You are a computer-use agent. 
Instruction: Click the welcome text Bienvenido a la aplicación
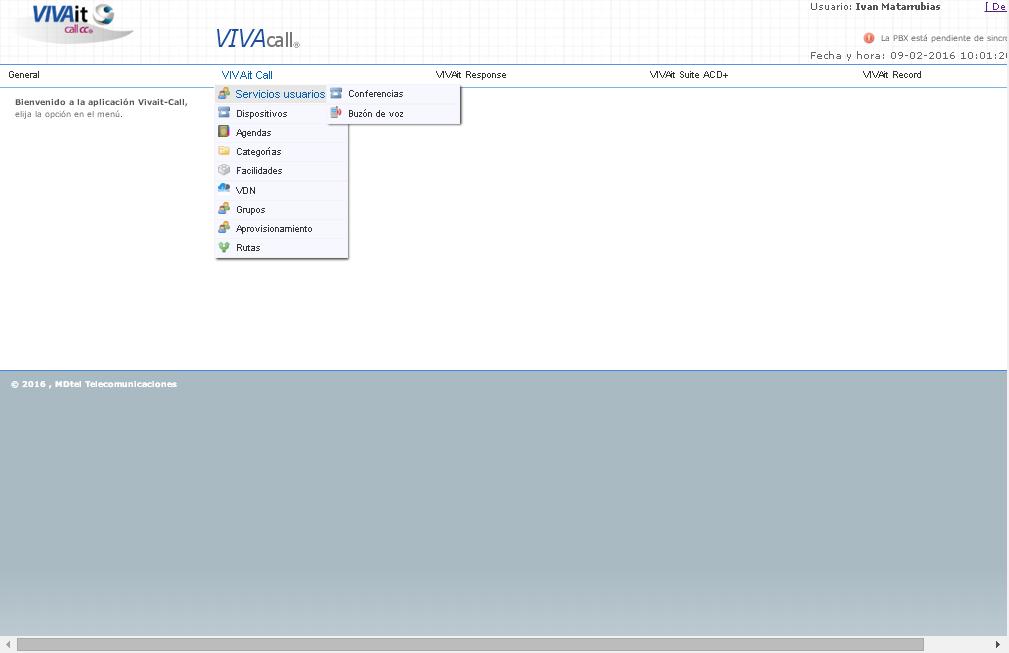pyautogui.click(x=101, y=102)
